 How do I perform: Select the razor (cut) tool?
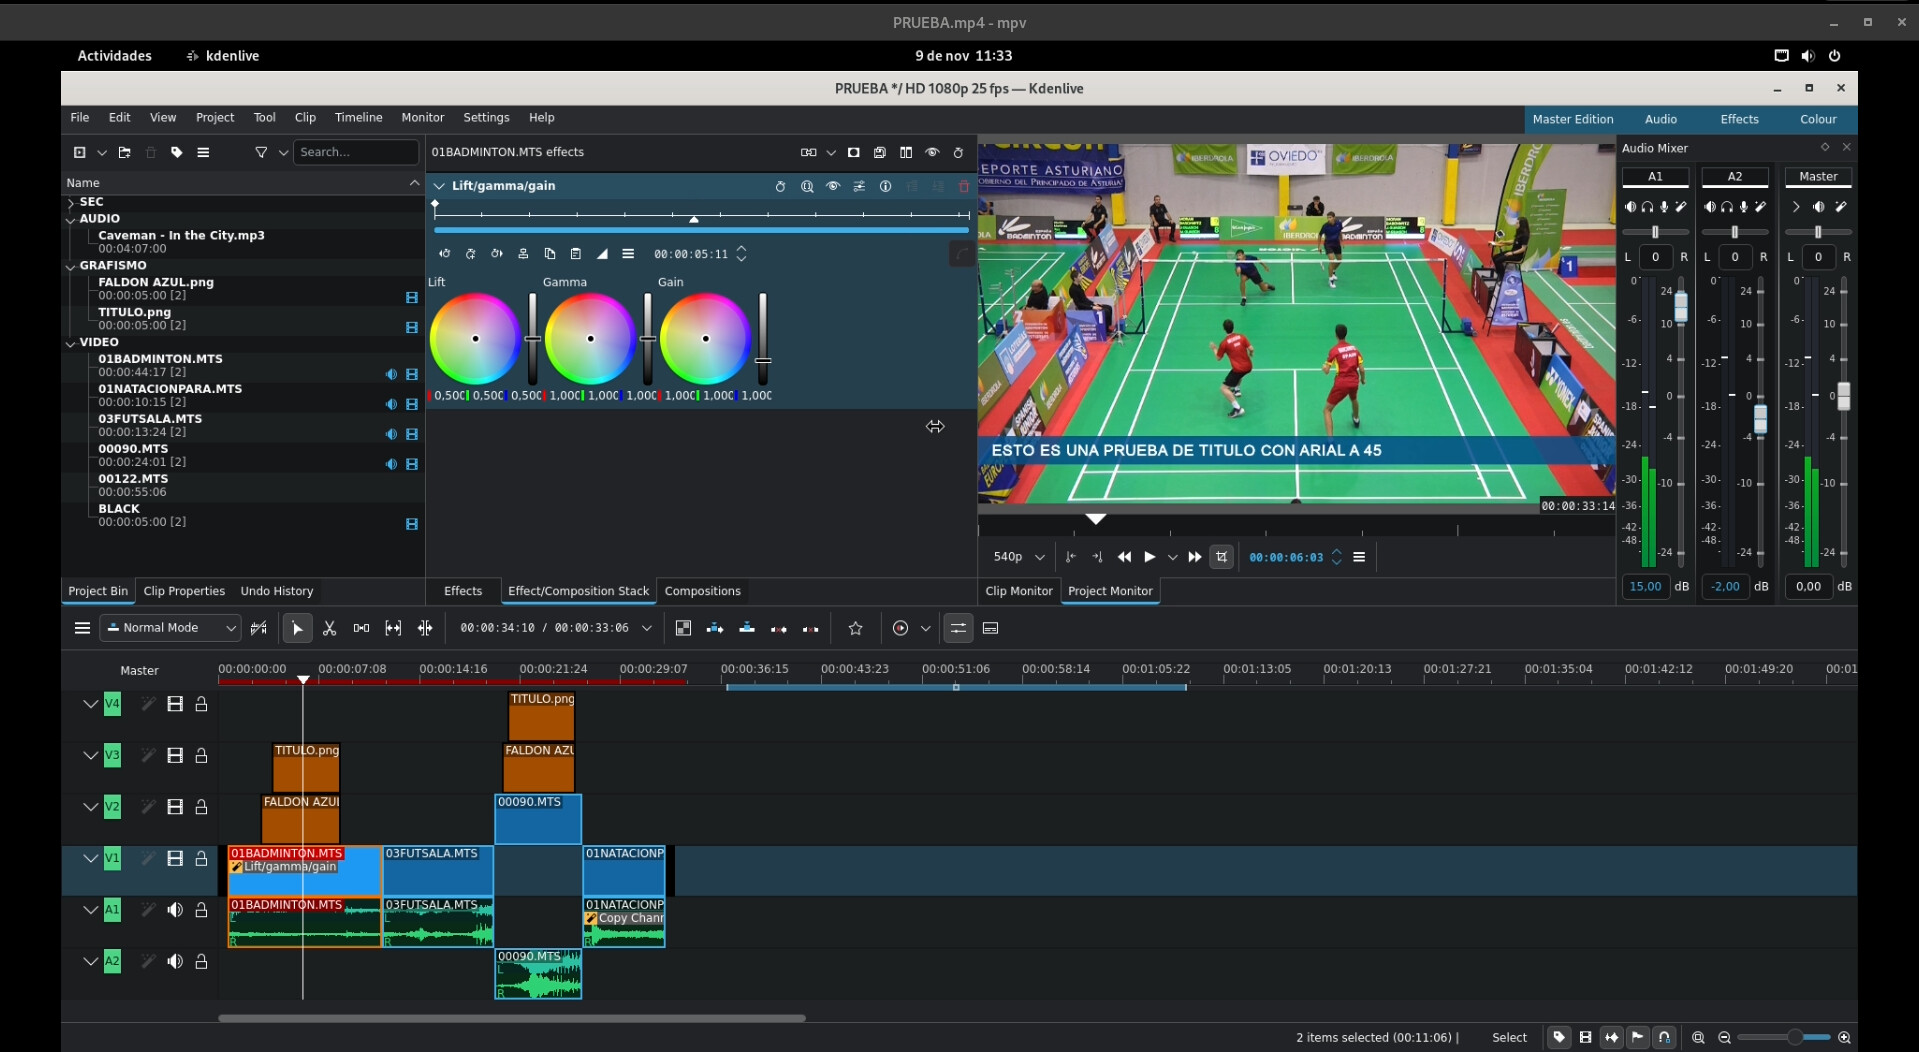tap(329, 628)
